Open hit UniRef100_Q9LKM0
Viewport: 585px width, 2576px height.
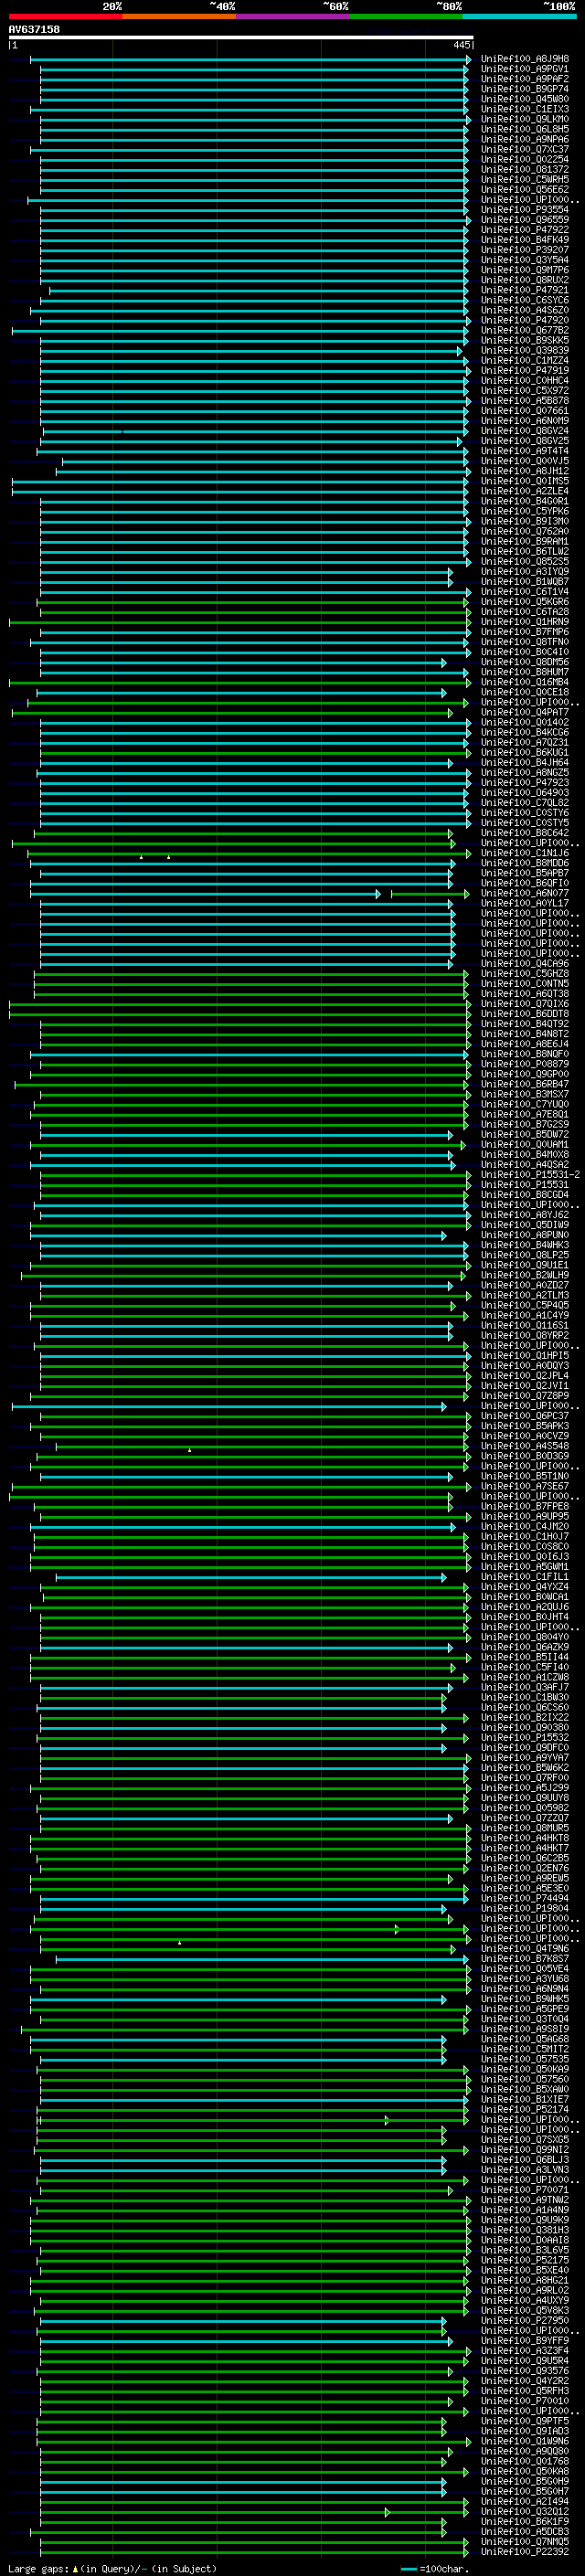click(525, 119)
